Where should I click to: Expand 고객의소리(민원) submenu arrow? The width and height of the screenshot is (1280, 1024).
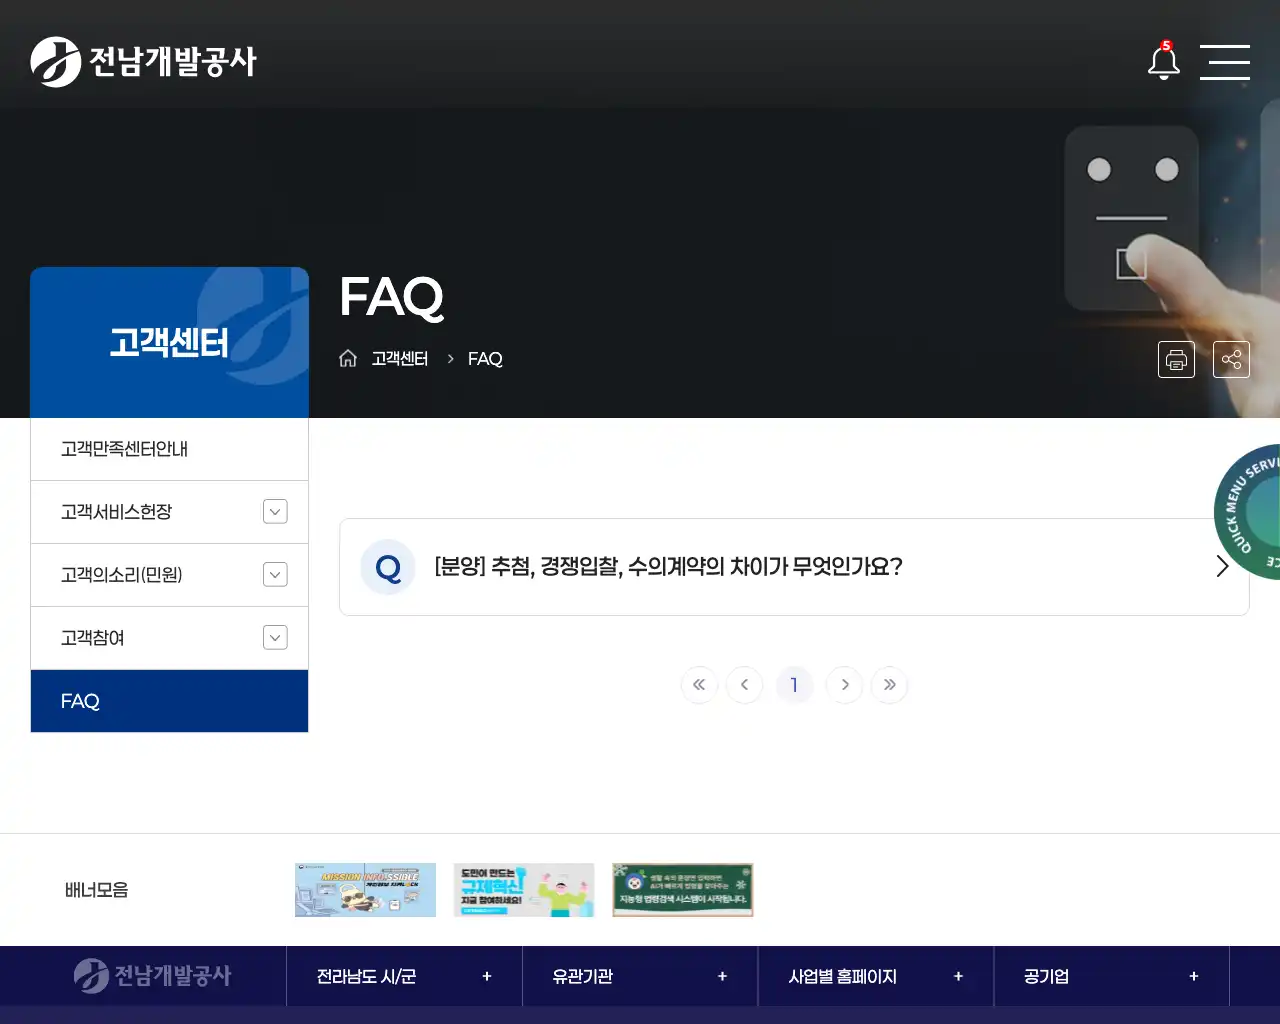275,575
